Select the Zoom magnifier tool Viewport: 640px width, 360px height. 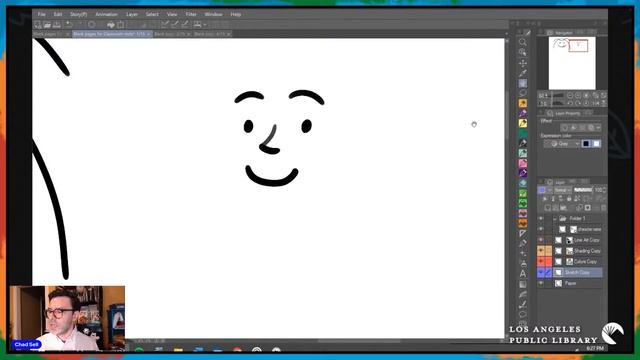coord(522,42)
